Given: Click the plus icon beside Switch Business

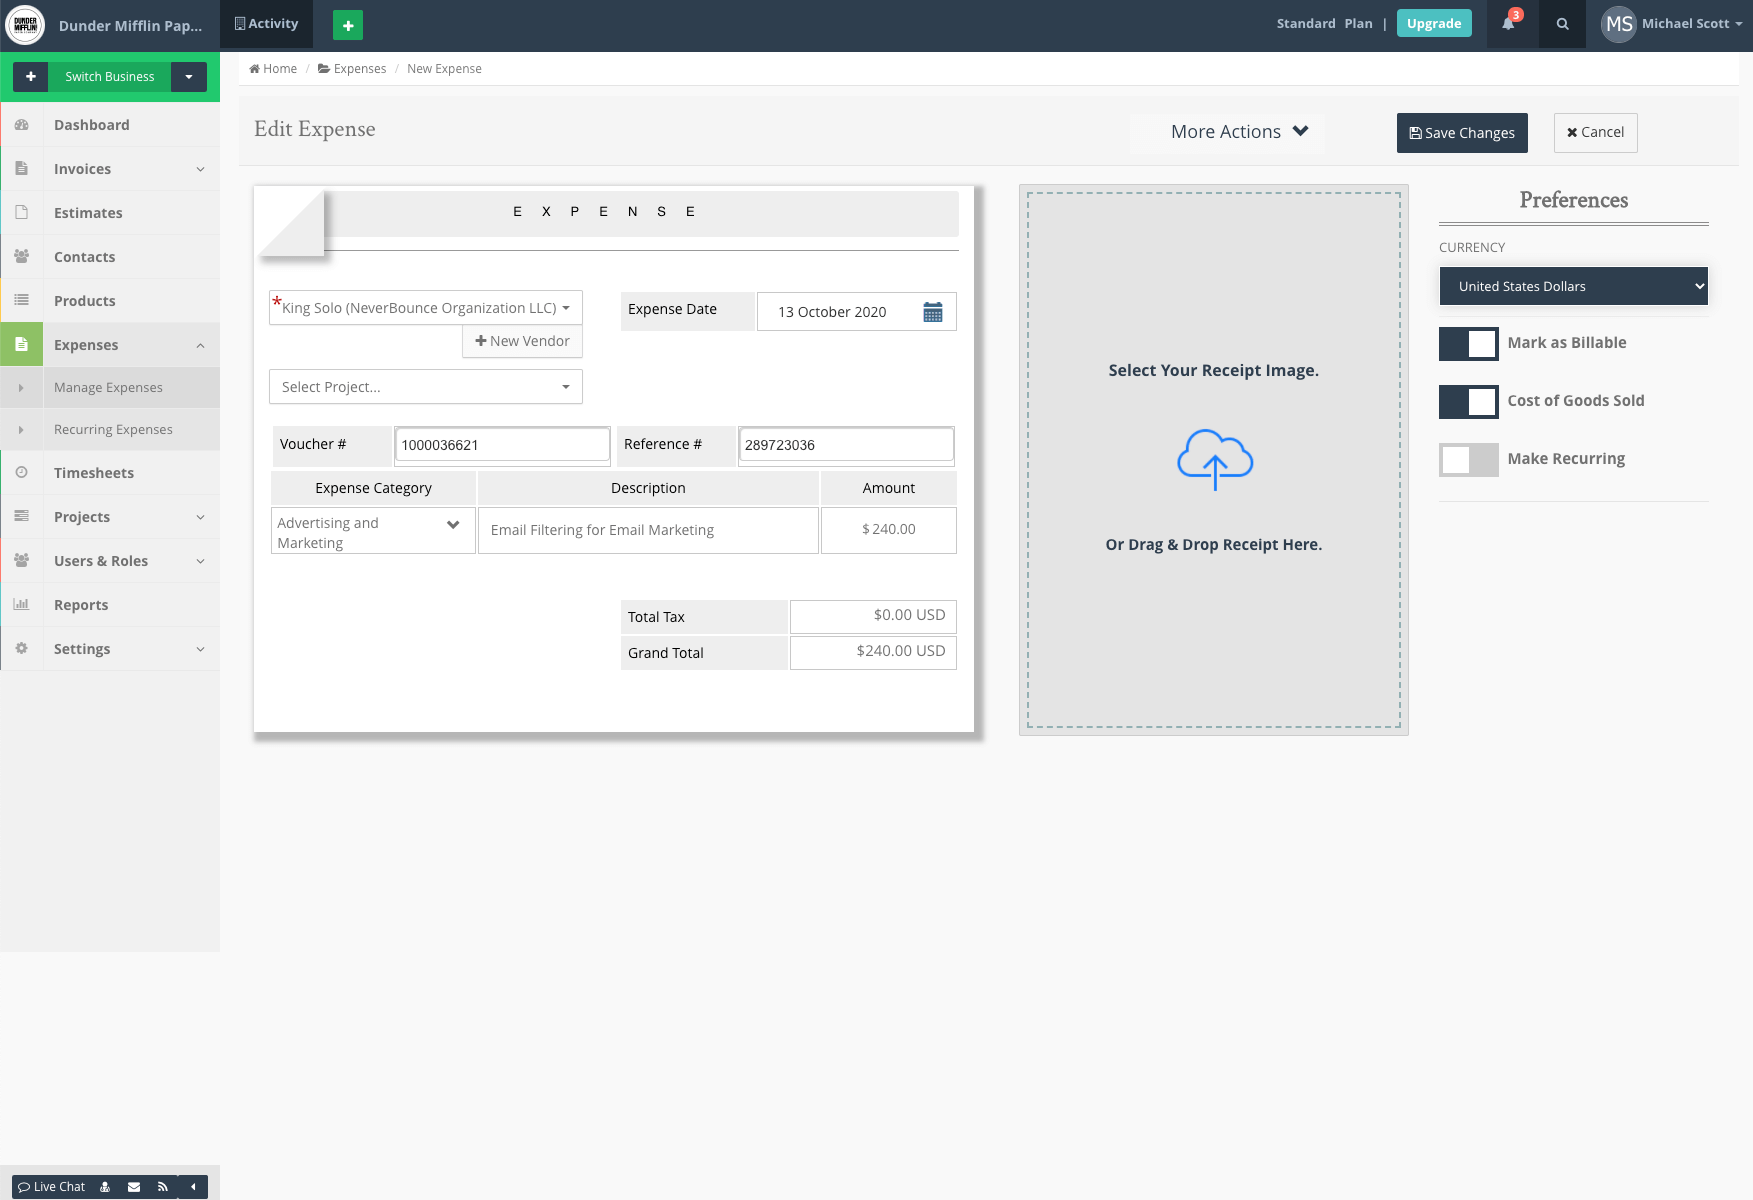Looking at the screenshot, I should pos(31,77).
